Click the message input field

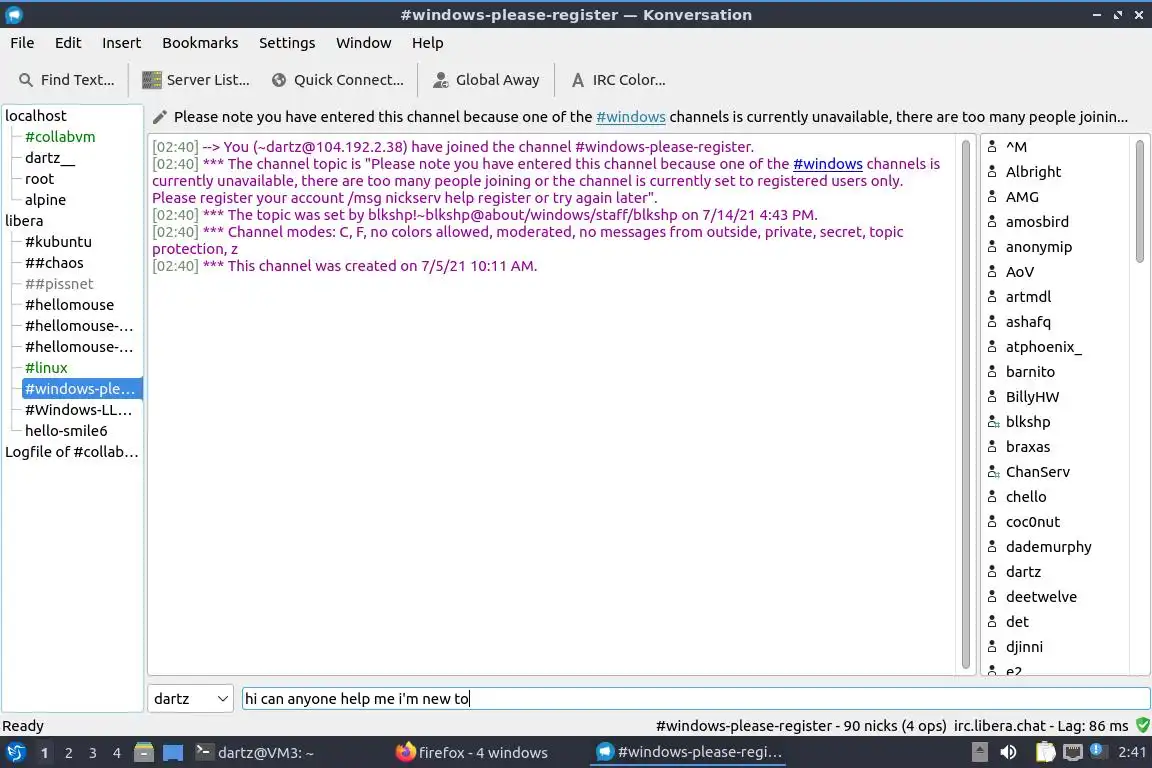tap(695, 698)
